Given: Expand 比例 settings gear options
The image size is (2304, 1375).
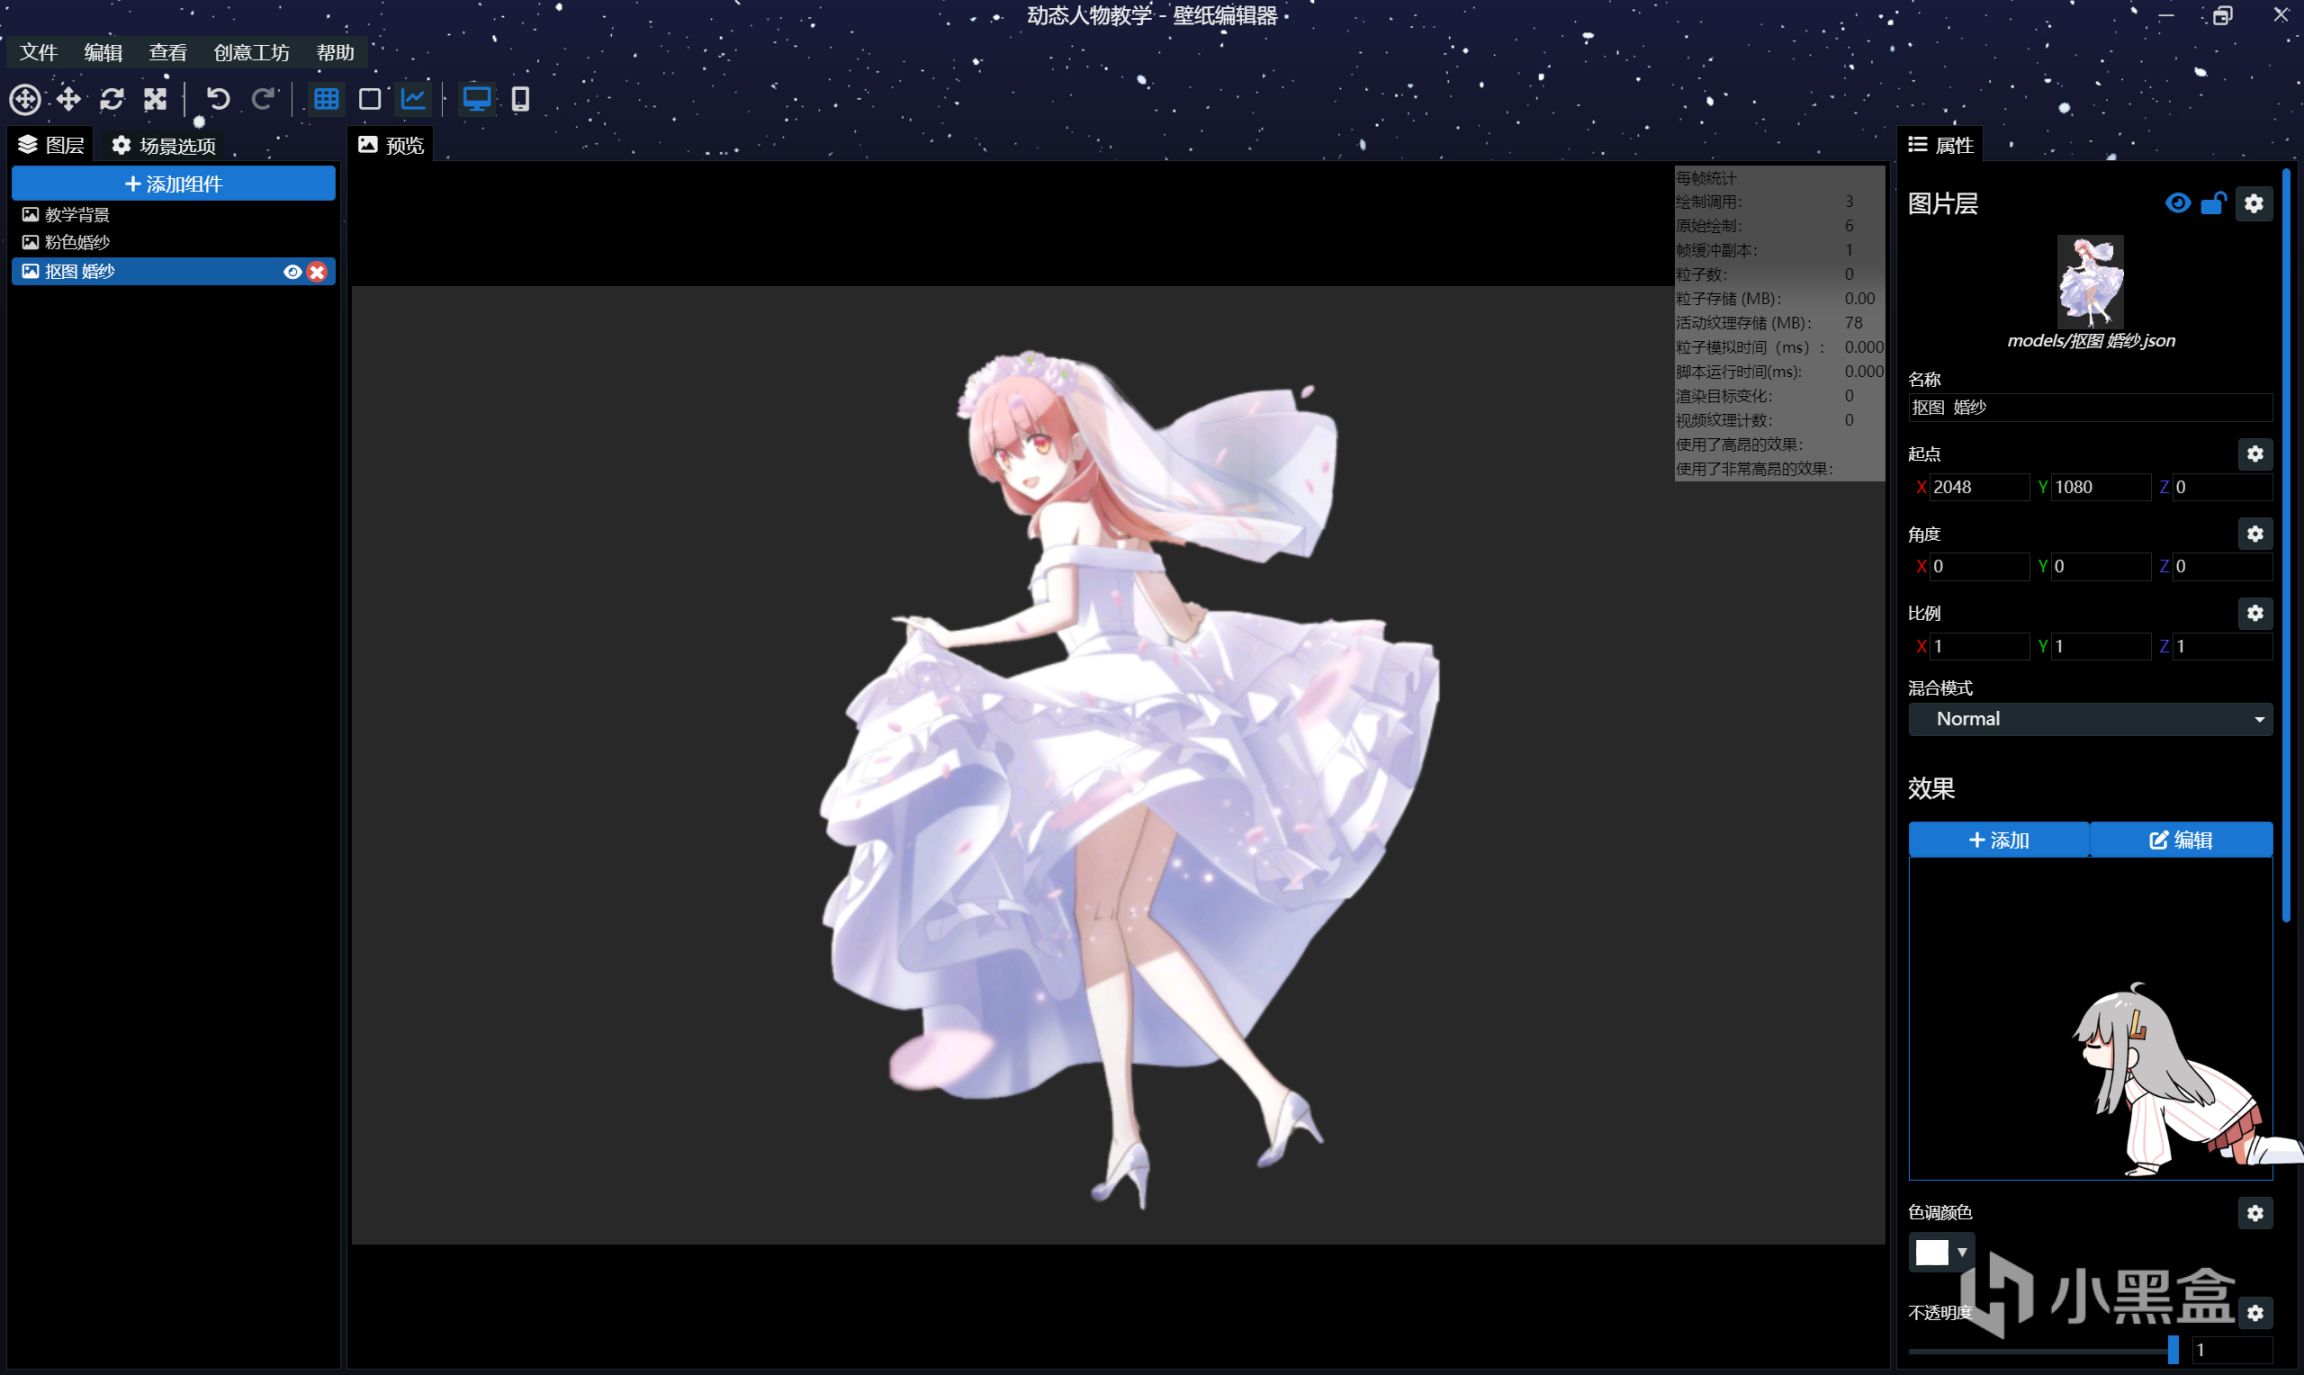Looking at the screenshot, I should coord(2255,612).
